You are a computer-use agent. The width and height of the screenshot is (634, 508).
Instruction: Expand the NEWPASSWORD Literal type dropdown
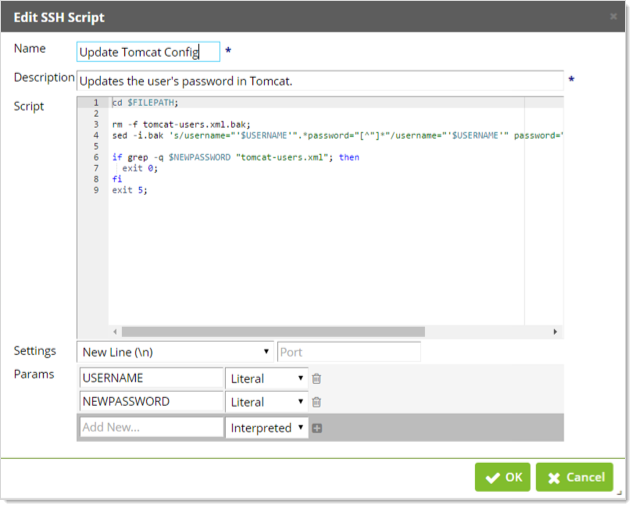click(x=267, y=402)
